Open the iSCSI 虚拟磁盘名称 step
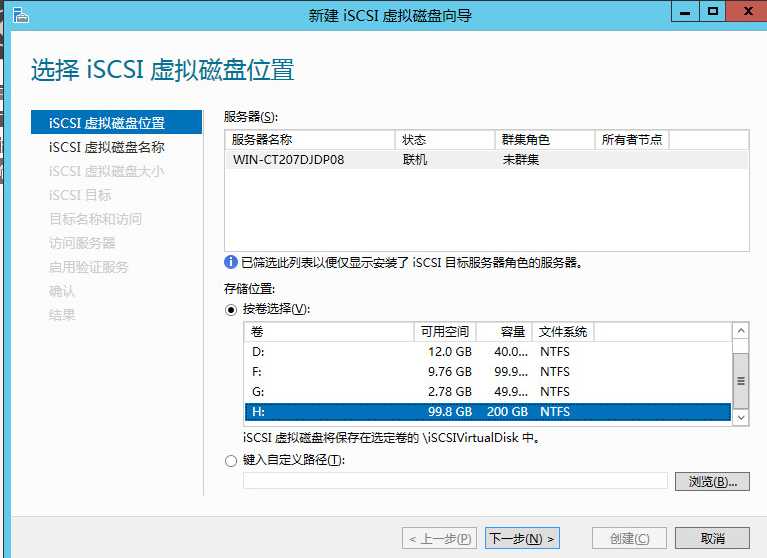The image size is (767, 558). (x=107, y=147)
